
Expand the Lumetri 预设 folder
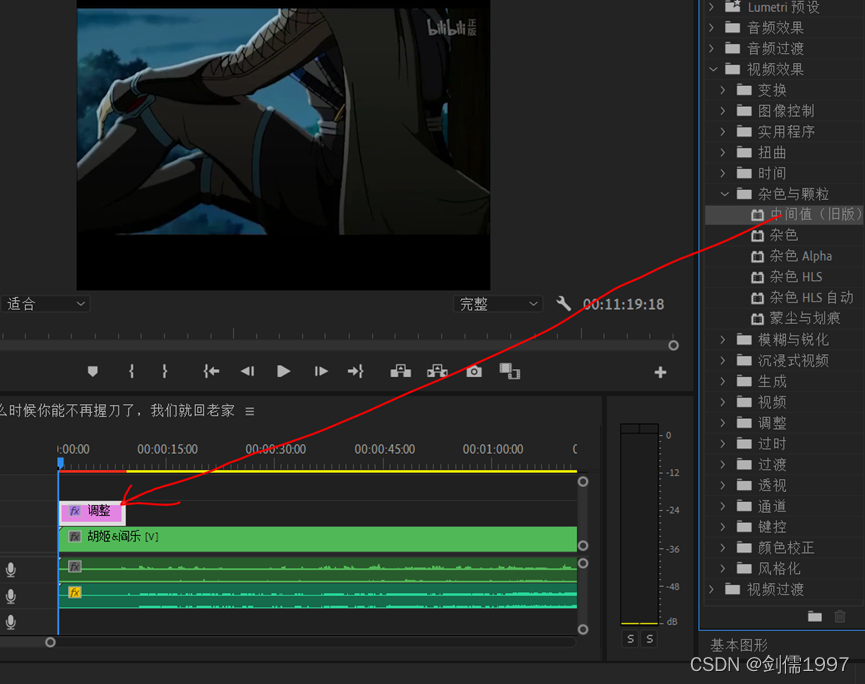712,7
